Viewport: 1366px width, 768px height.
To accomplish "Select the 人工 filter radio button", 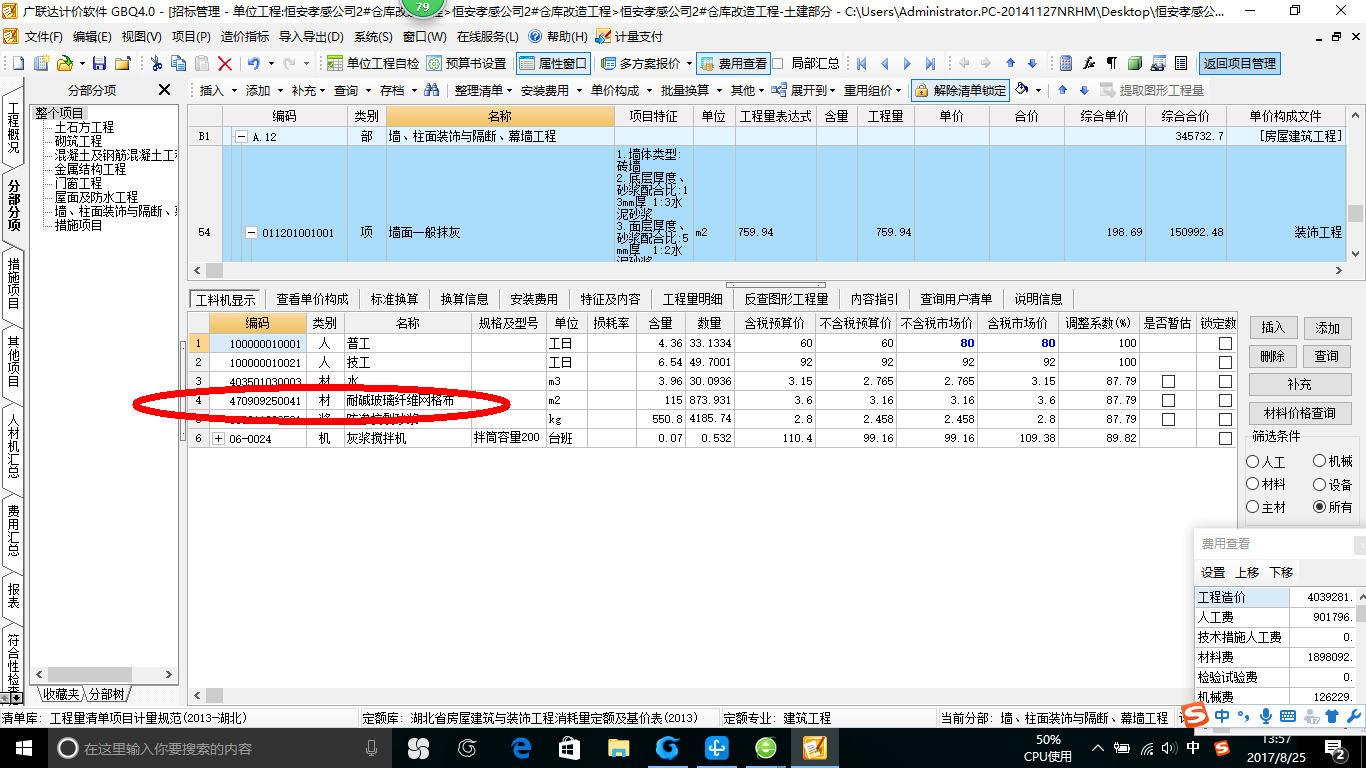I will pyautogui.click(x=1252, y=462).
